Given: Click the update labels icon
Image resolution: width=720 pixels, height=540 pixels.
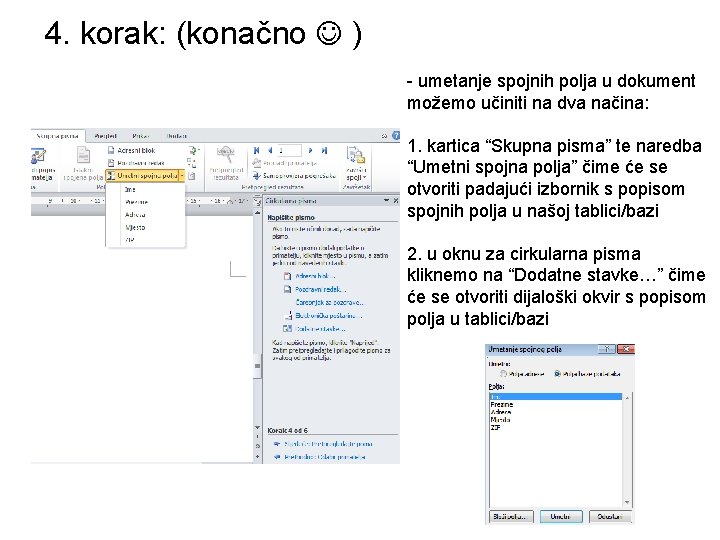Looking at the screenshot, I should 192,176.
